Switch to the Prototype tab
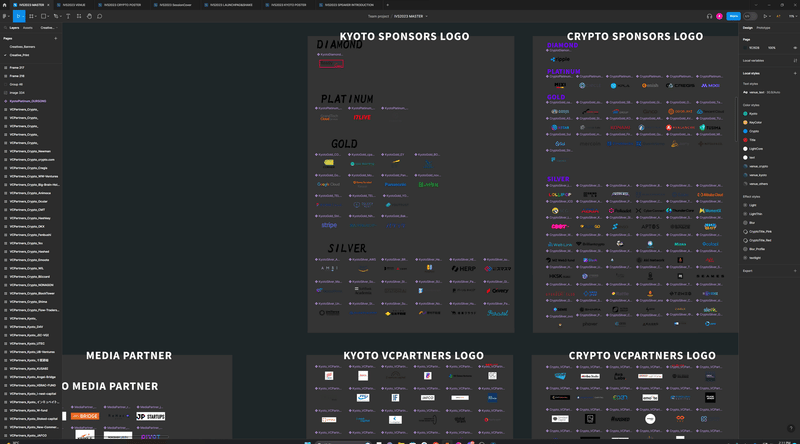The height and width of the screenshot is (444, 800). coord(763,28)
